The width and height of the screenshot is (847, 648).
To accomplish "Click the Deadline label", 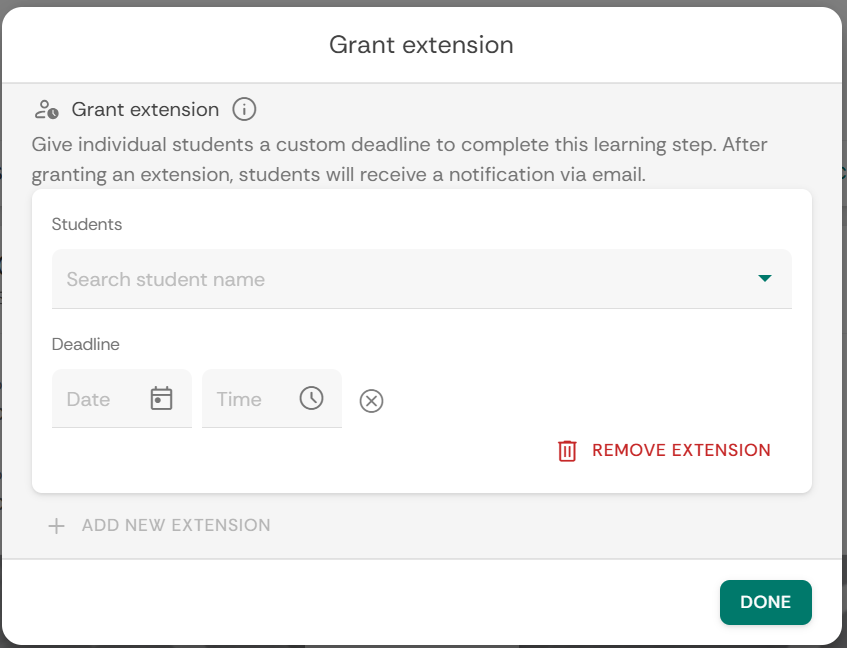I will click(x=86, y=344).
